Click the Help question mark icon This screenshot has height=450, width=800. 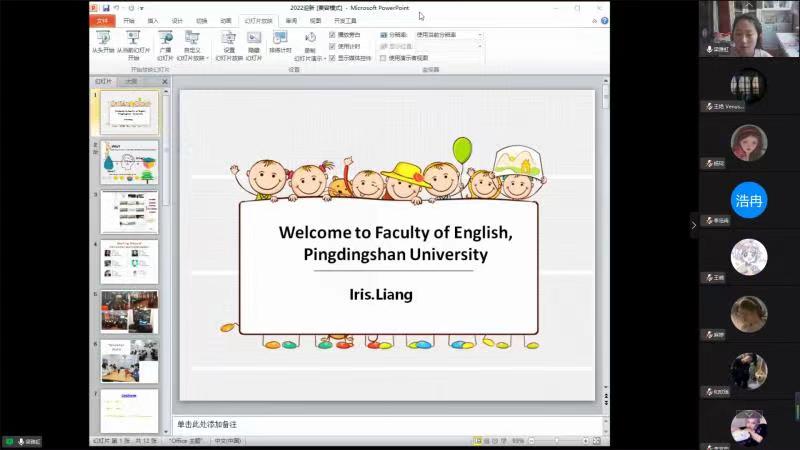coord(604,20)
